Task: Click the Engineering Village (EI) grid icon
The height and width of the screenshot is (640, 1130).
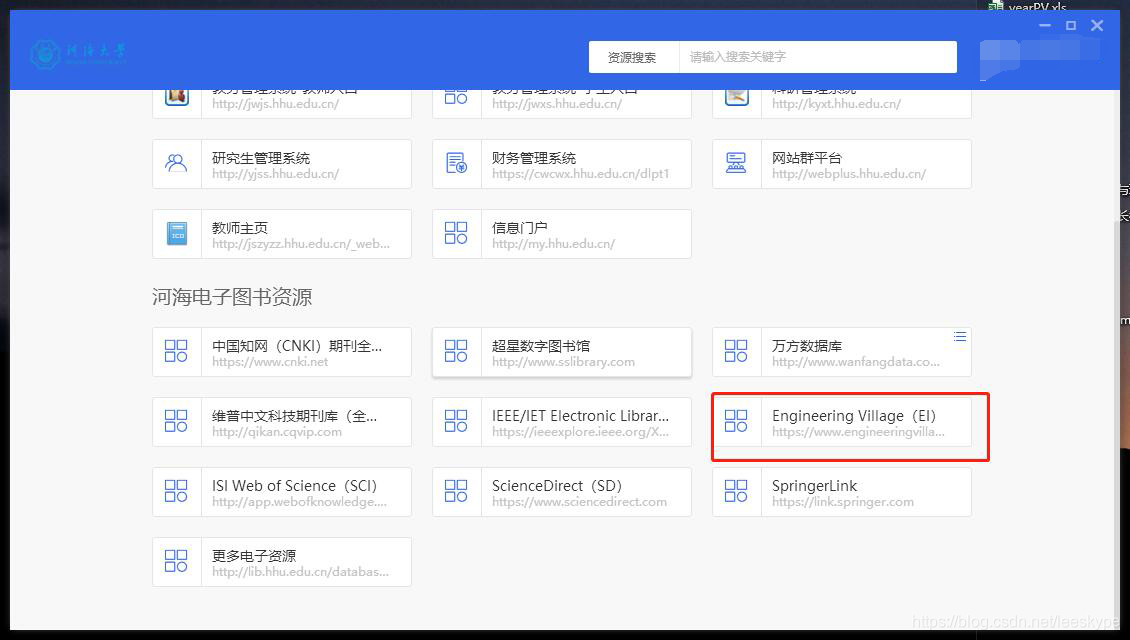Action: 736,422
